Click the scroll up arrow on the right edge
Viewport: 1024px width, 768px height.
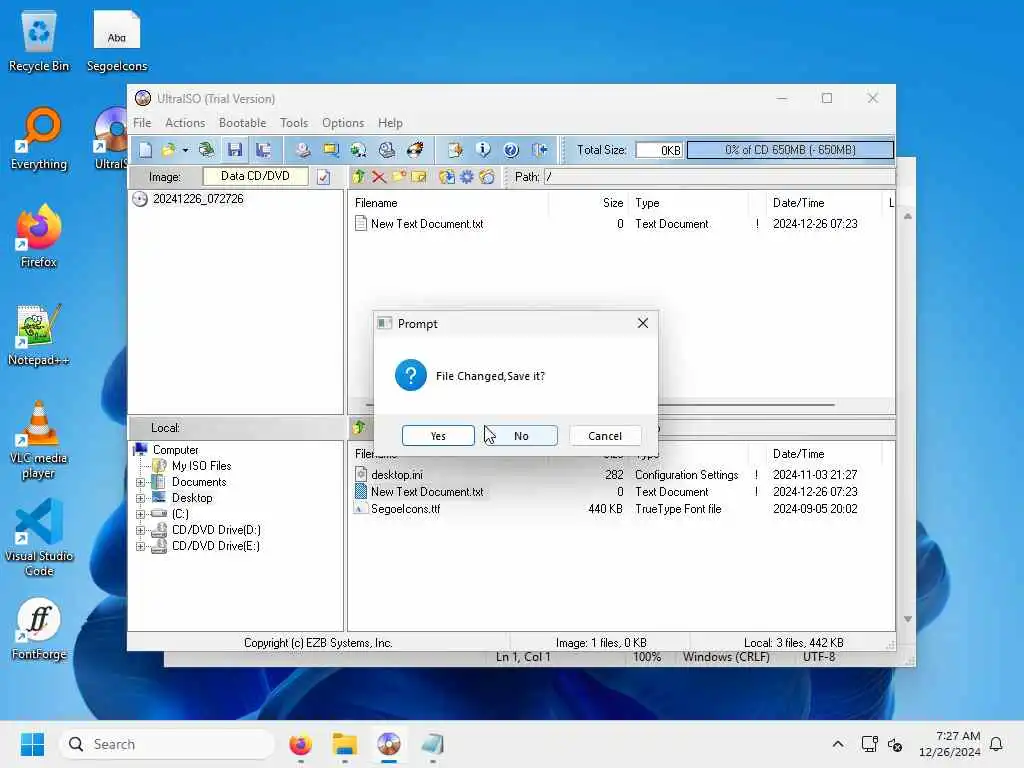908,216
